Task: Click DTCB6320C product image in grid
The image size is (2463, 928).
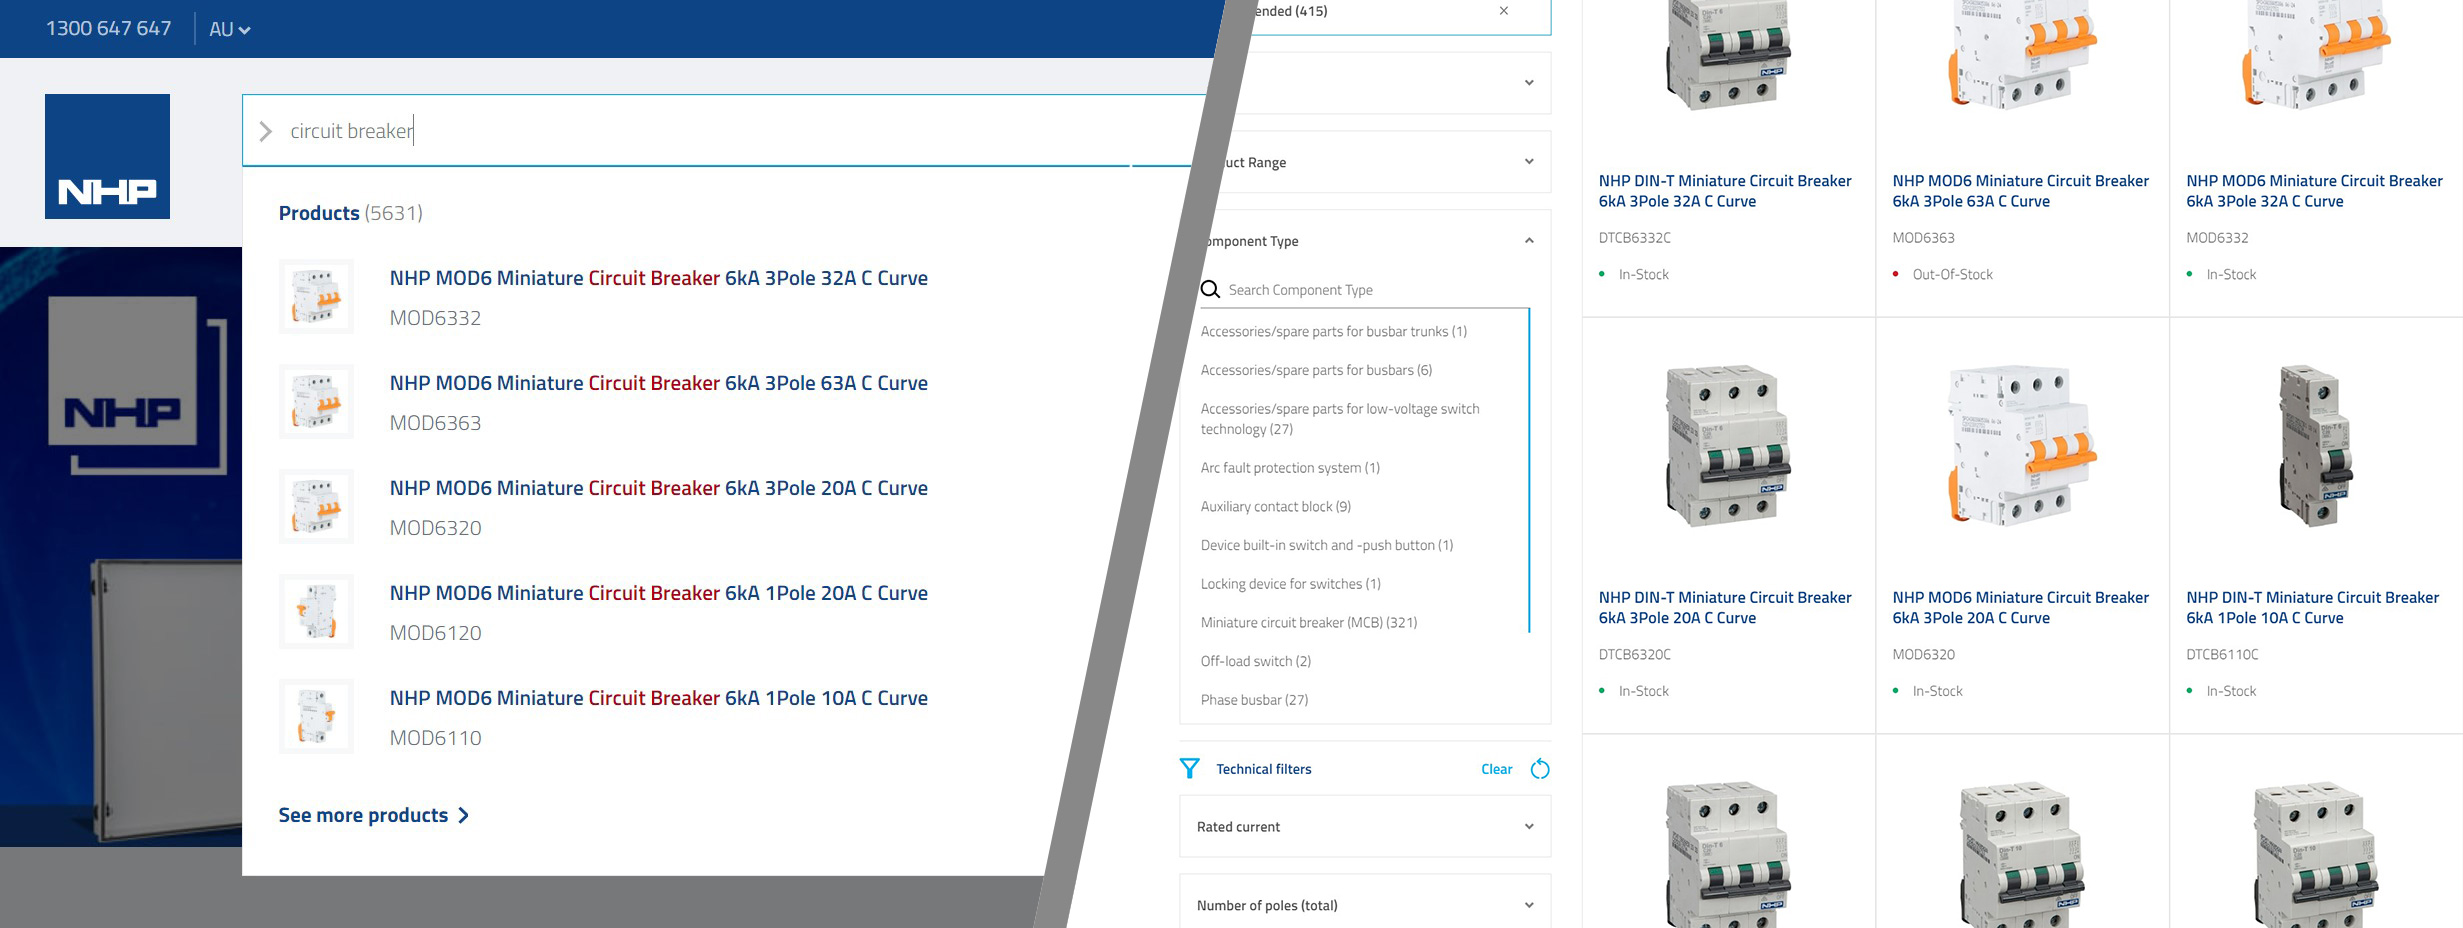Action: tap(1727, 445)
